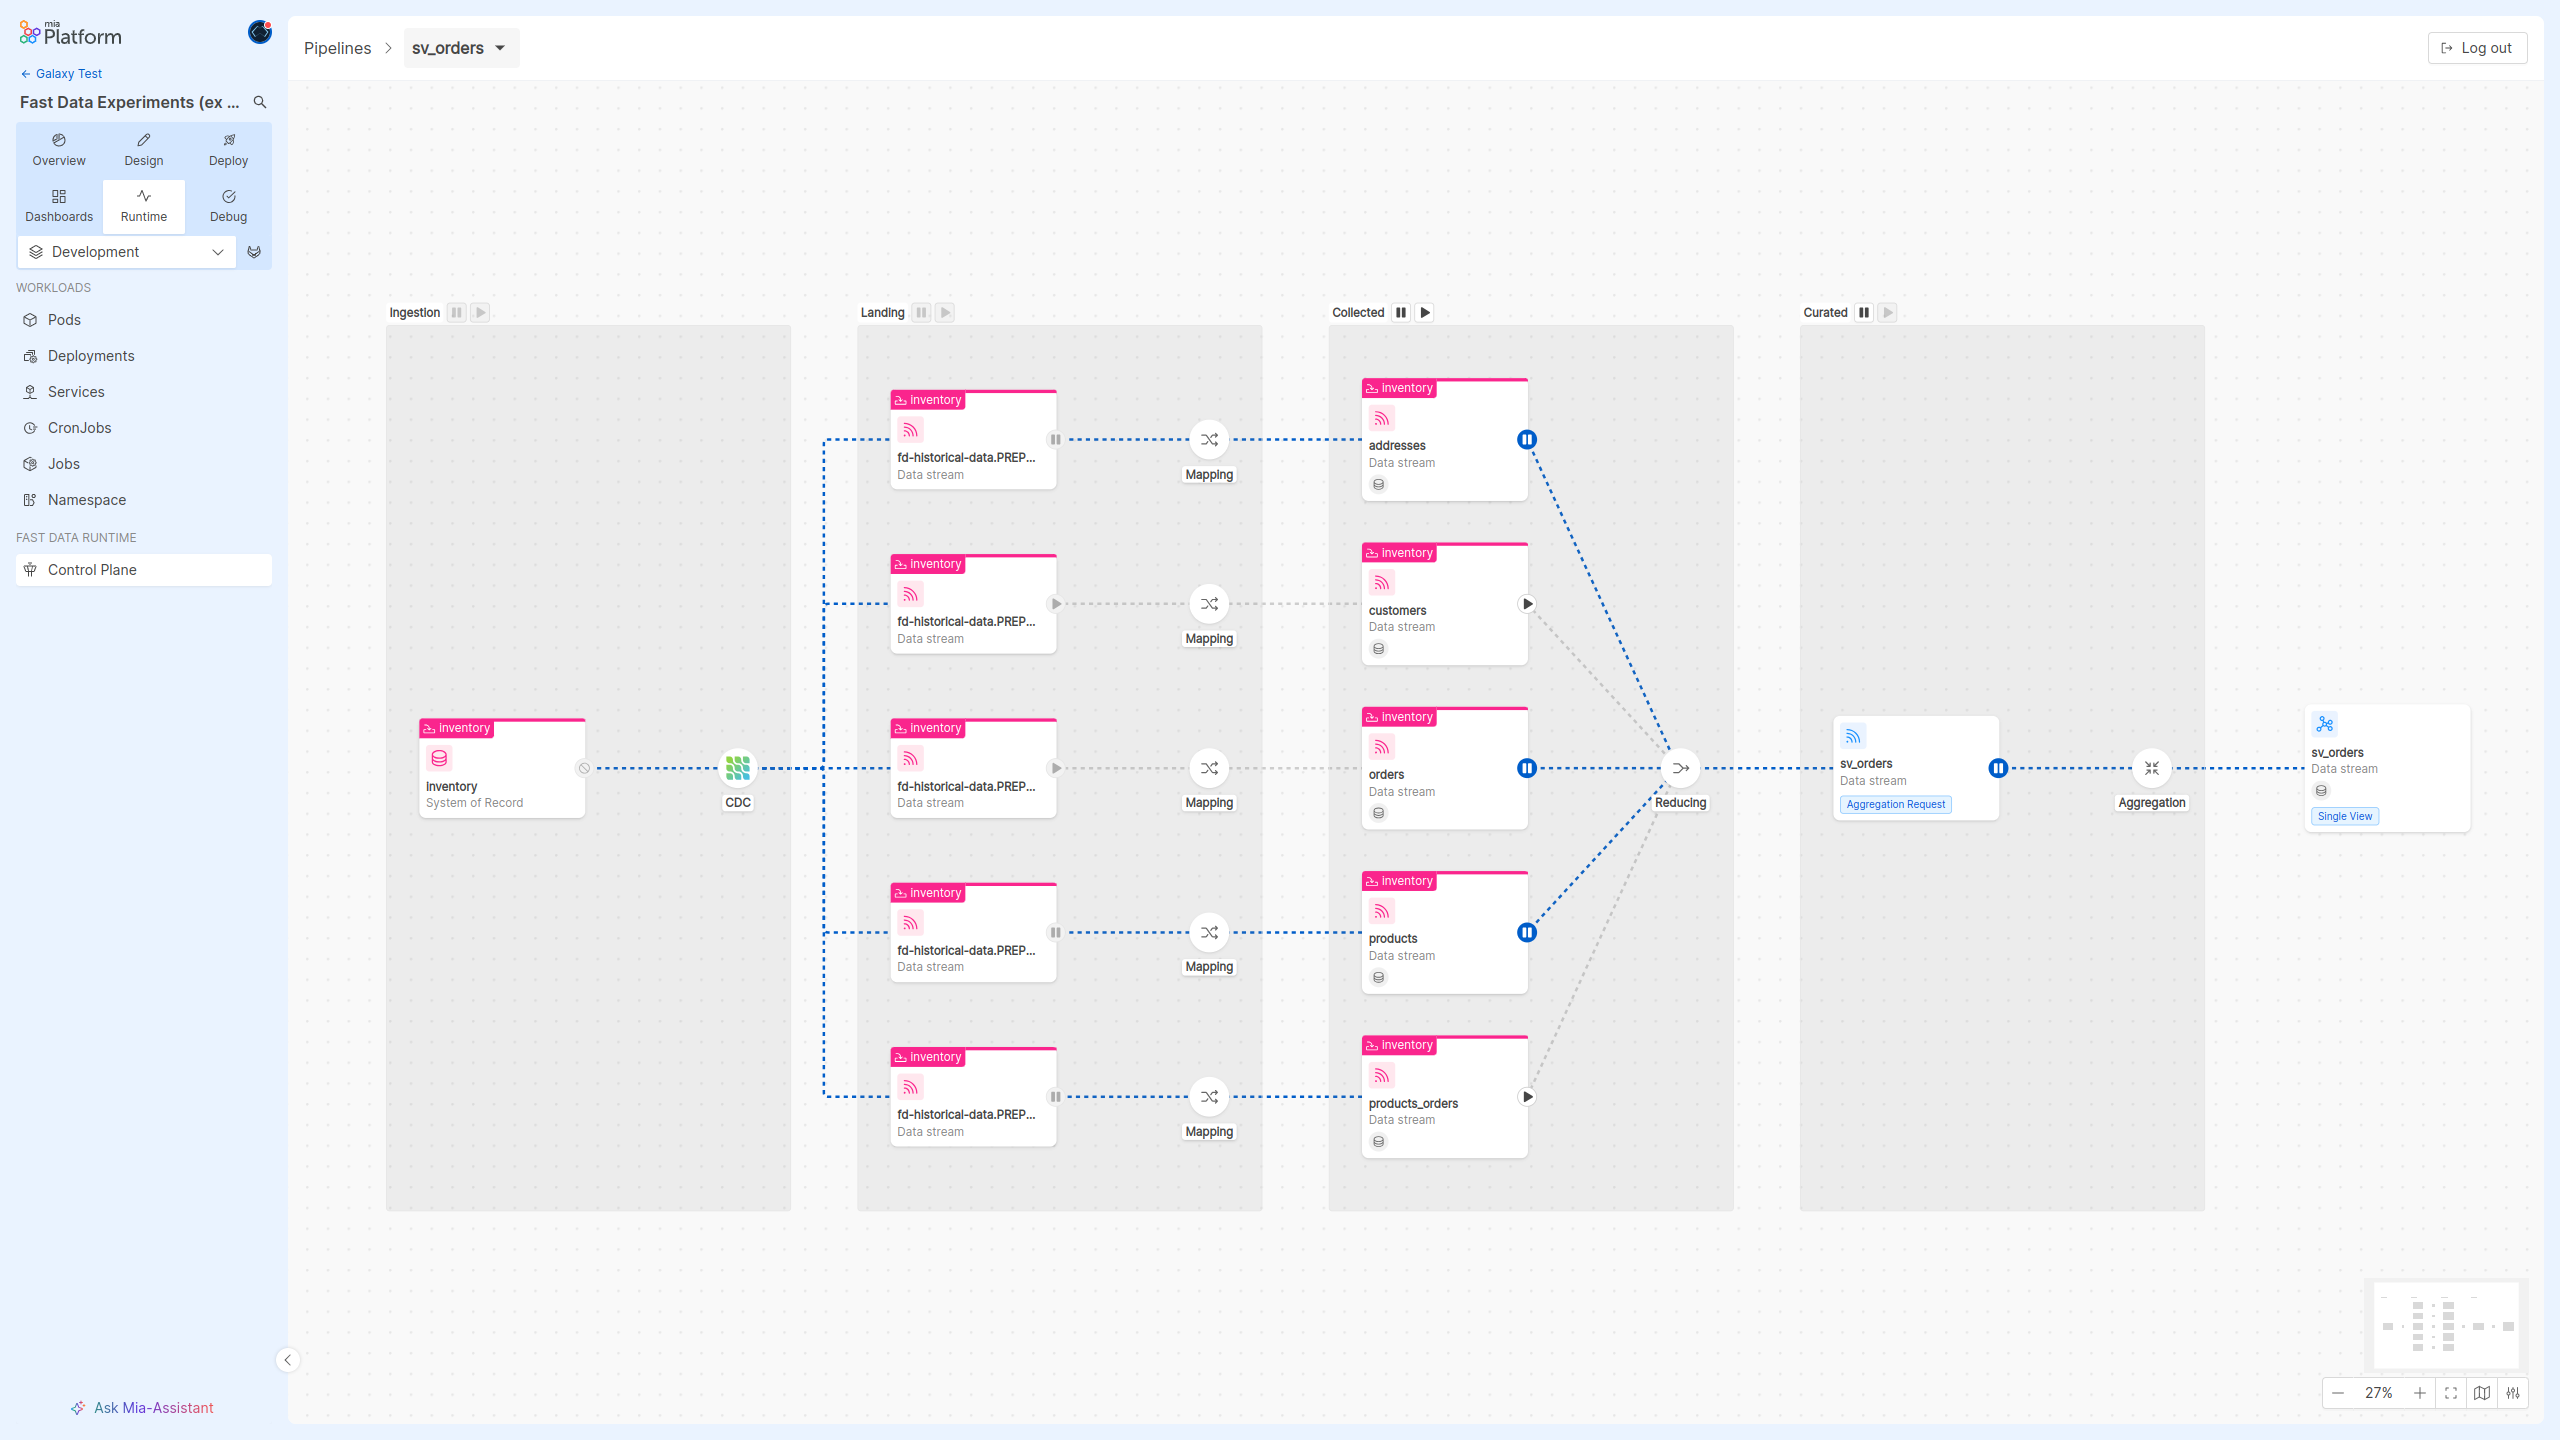Pause the products data stream
Image resolution: width=2560 pixels, height=1440 pixels.
coord(1527,932)
